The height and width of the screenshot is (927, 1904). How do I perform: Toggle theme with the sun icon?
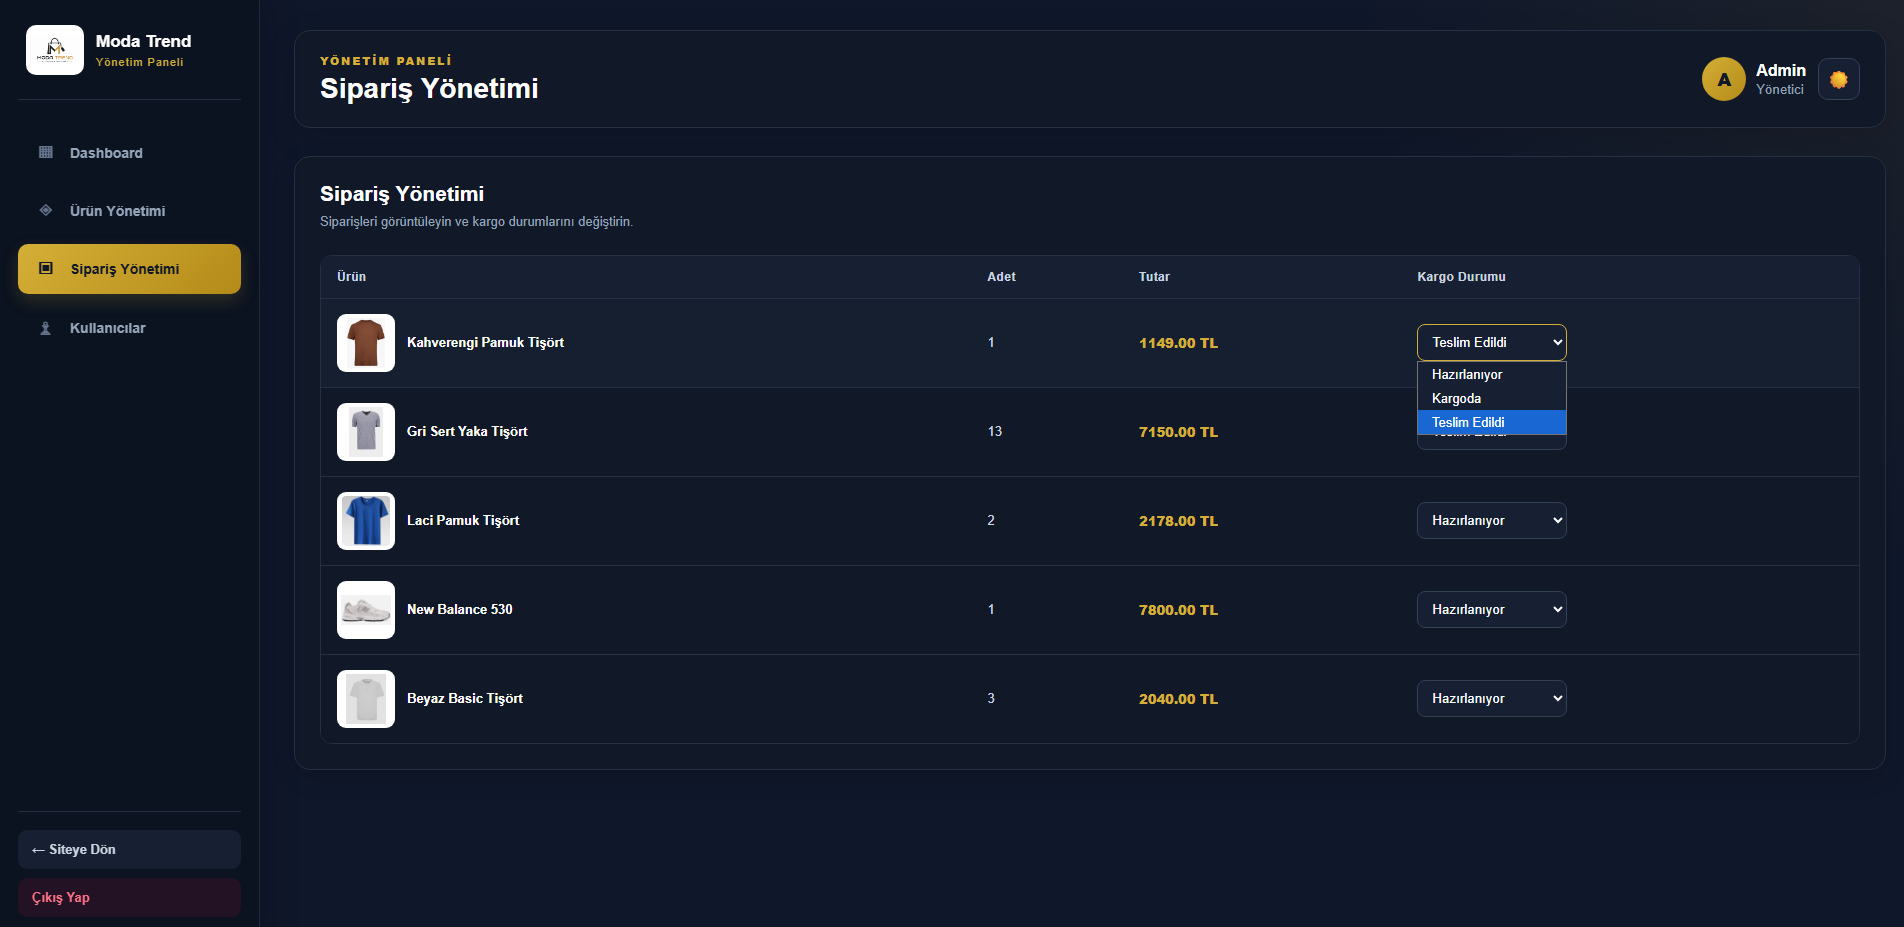point(1839,79)
